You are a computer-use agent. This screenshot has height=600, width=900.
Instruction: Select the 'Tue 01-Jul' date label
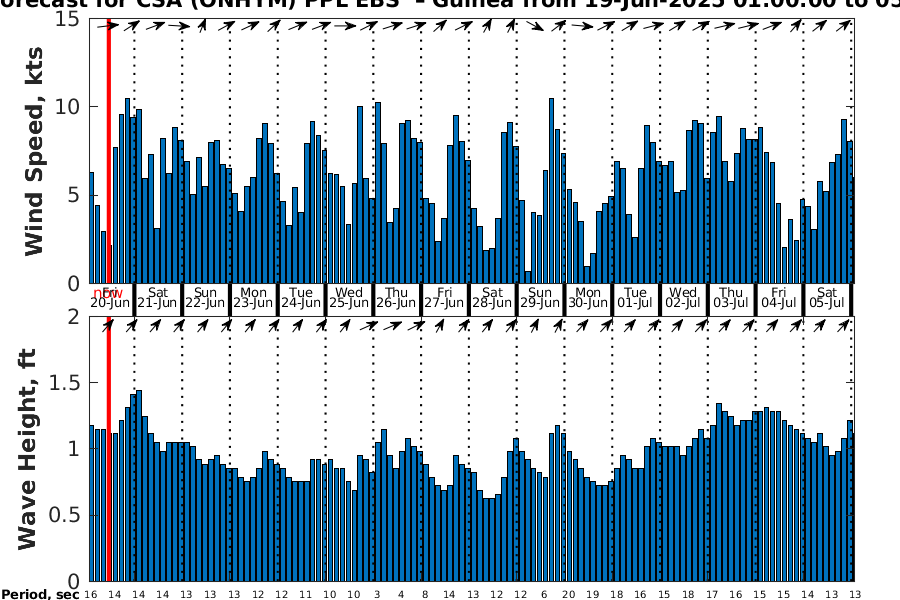click(635, 297)
